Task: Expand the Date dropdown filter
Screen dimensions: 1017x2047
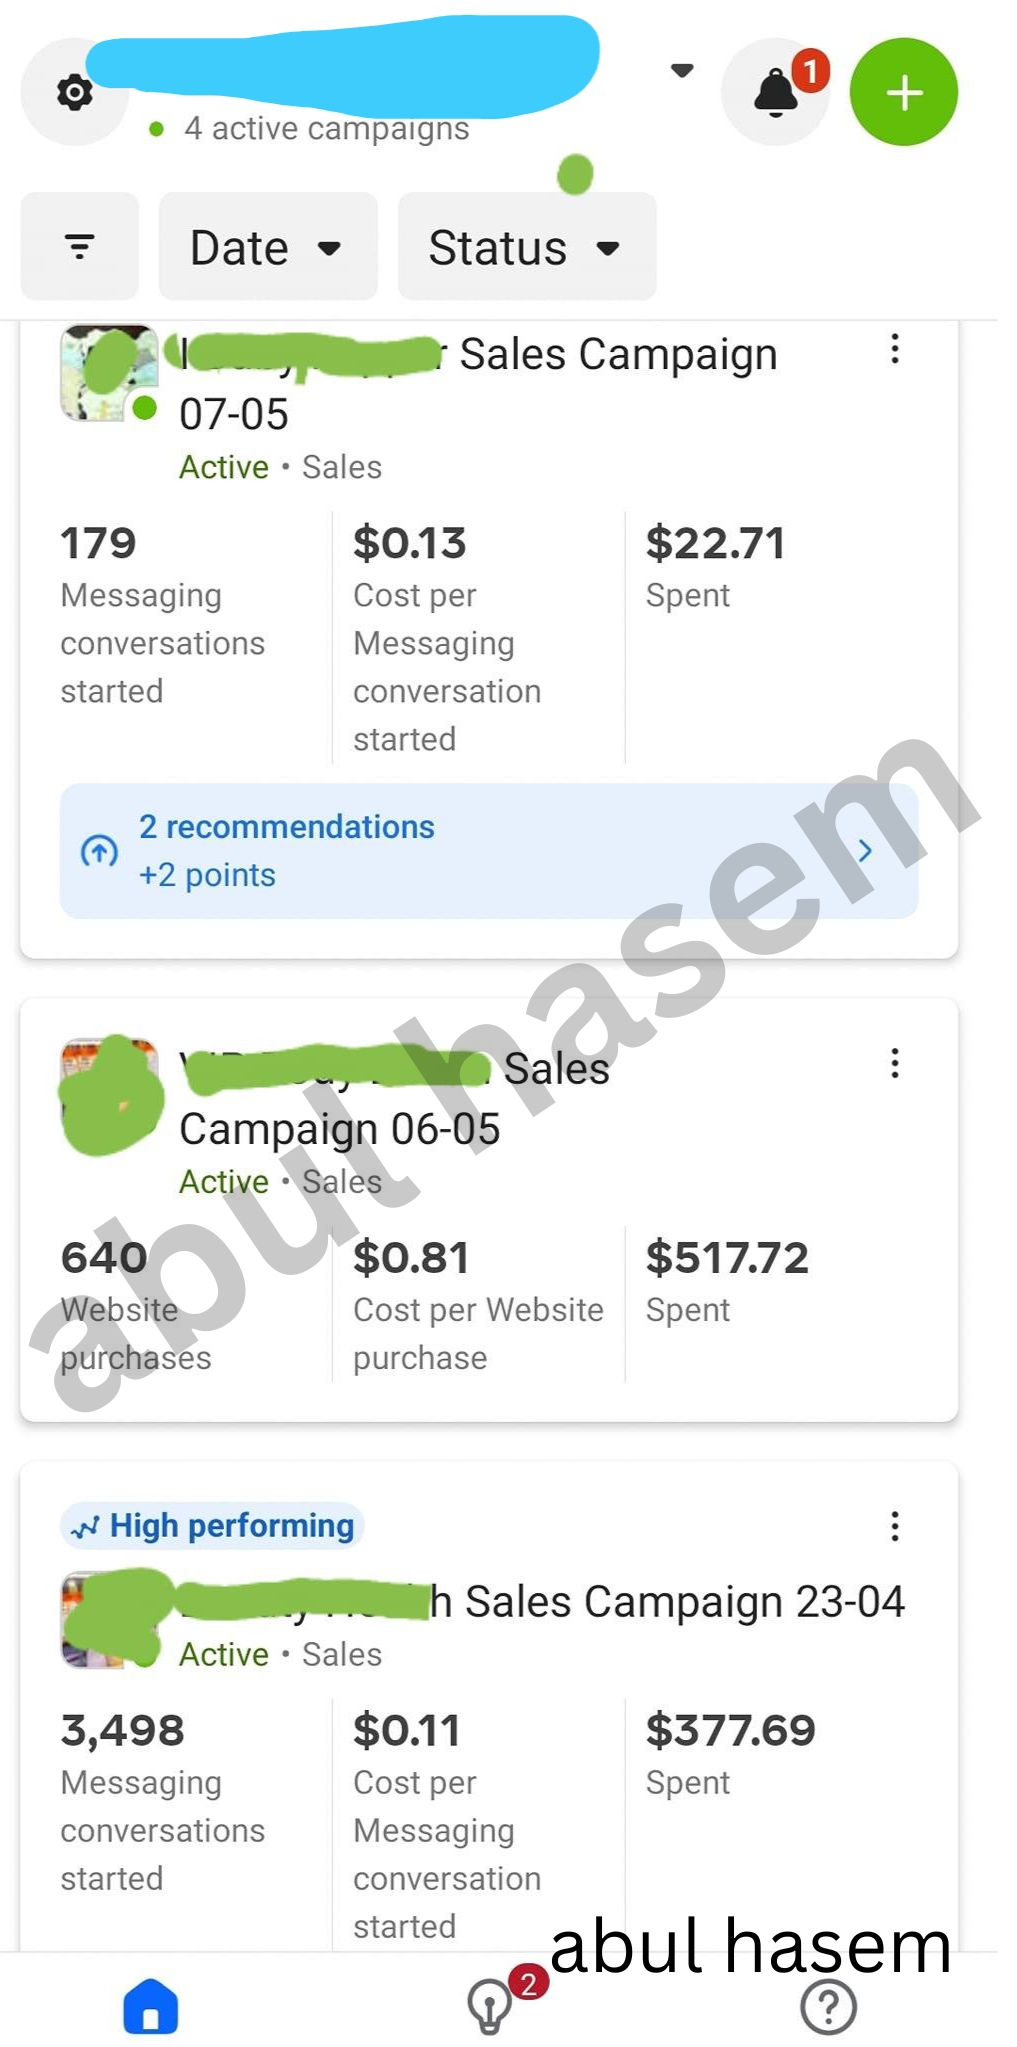Action: [x=268, y=247]
